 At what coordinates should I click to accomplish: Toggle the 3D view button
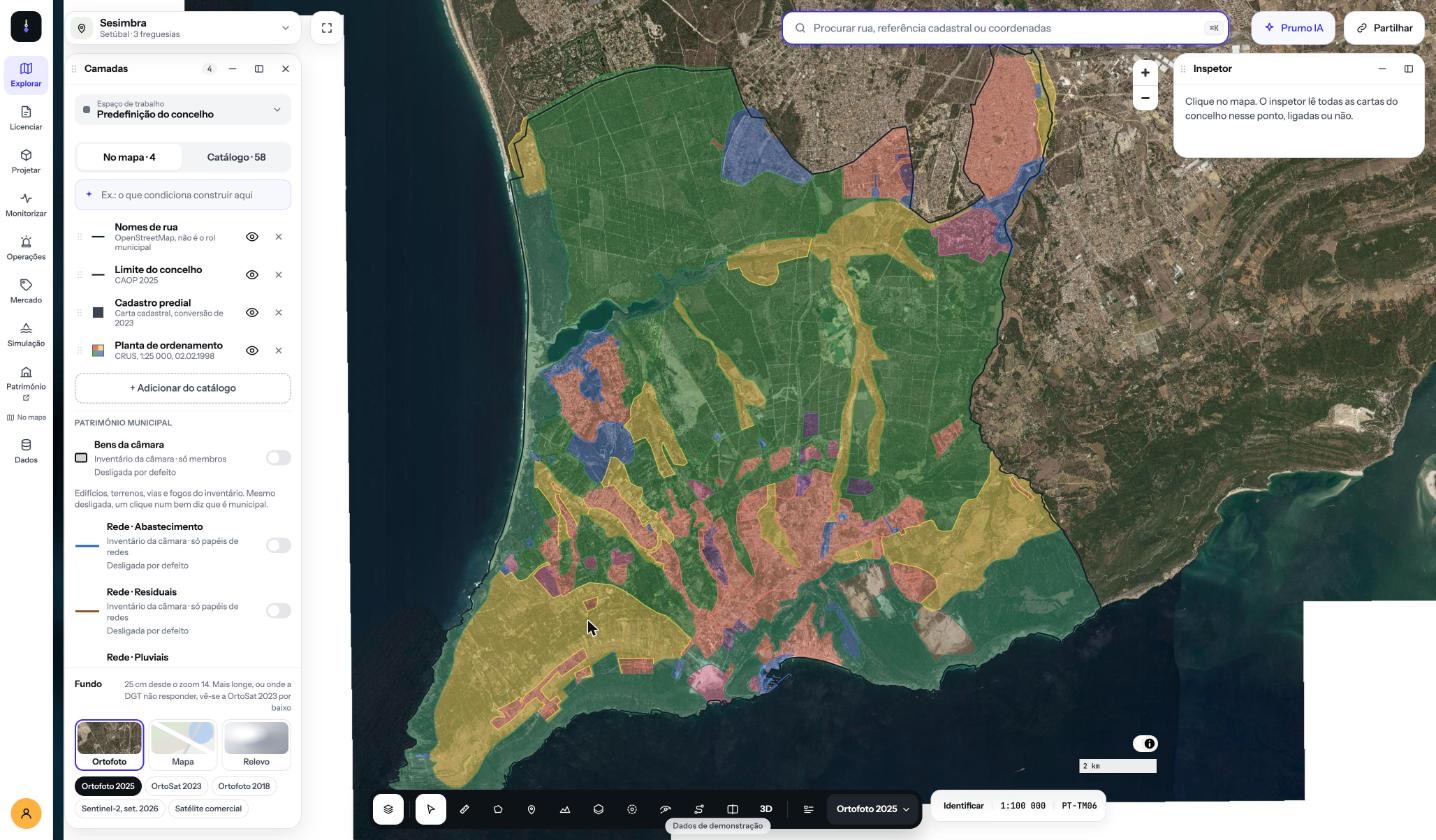click(766, 809)
